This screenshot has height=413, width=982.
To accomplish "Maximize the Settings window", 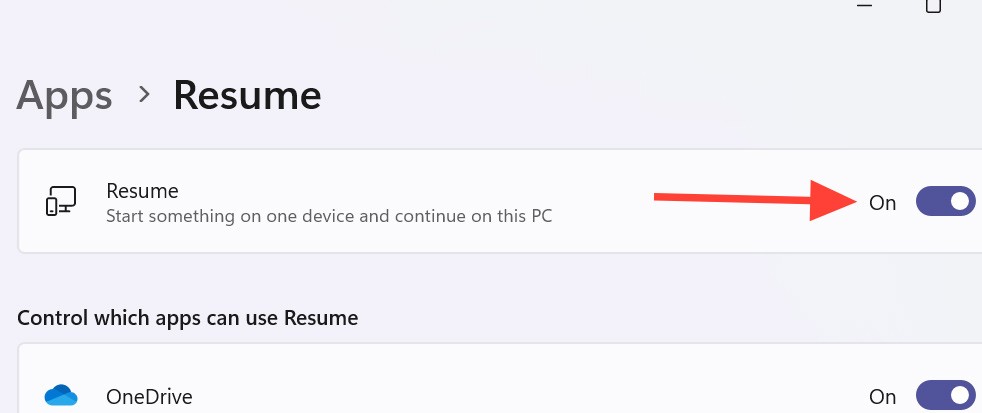I will (933, 6).
